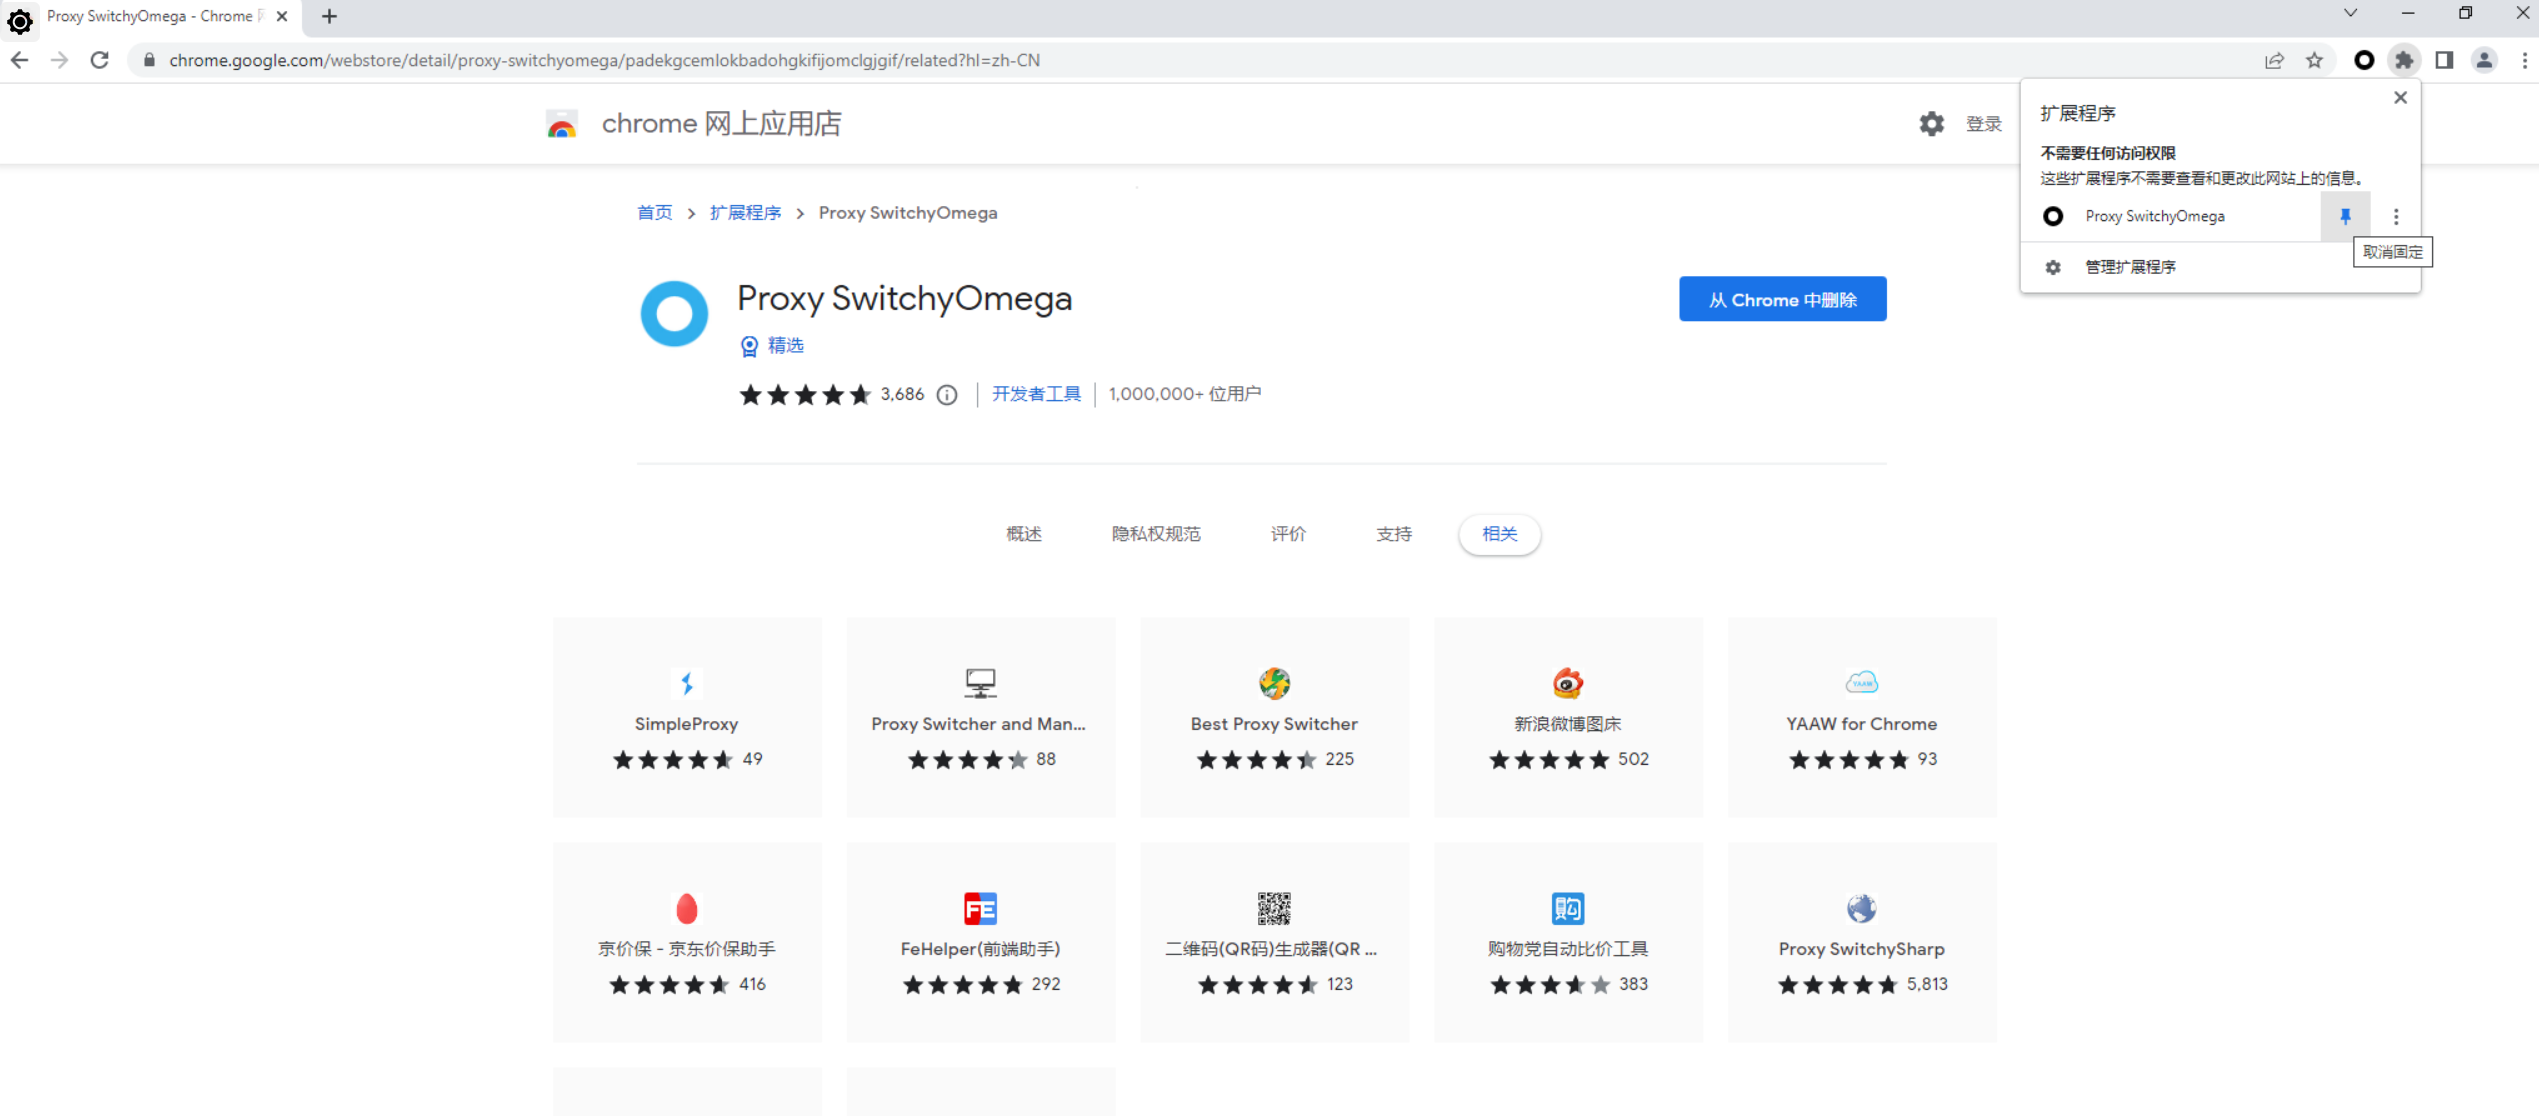Open the side panel icon
Viewport: 2539px width, 1116px height.
pos(2444,60)
